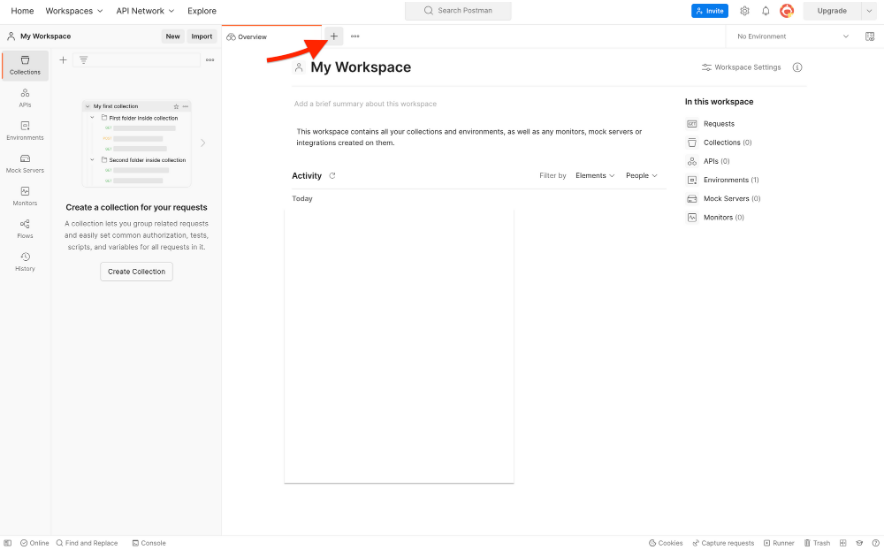
Task: Click the Create Collection button
Action: click(137, 271)
